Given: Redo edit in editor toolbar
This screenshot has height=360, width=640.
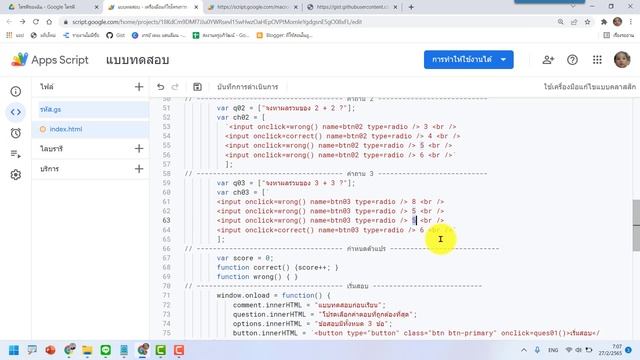Looking at the screenshot, I should 175,87.
